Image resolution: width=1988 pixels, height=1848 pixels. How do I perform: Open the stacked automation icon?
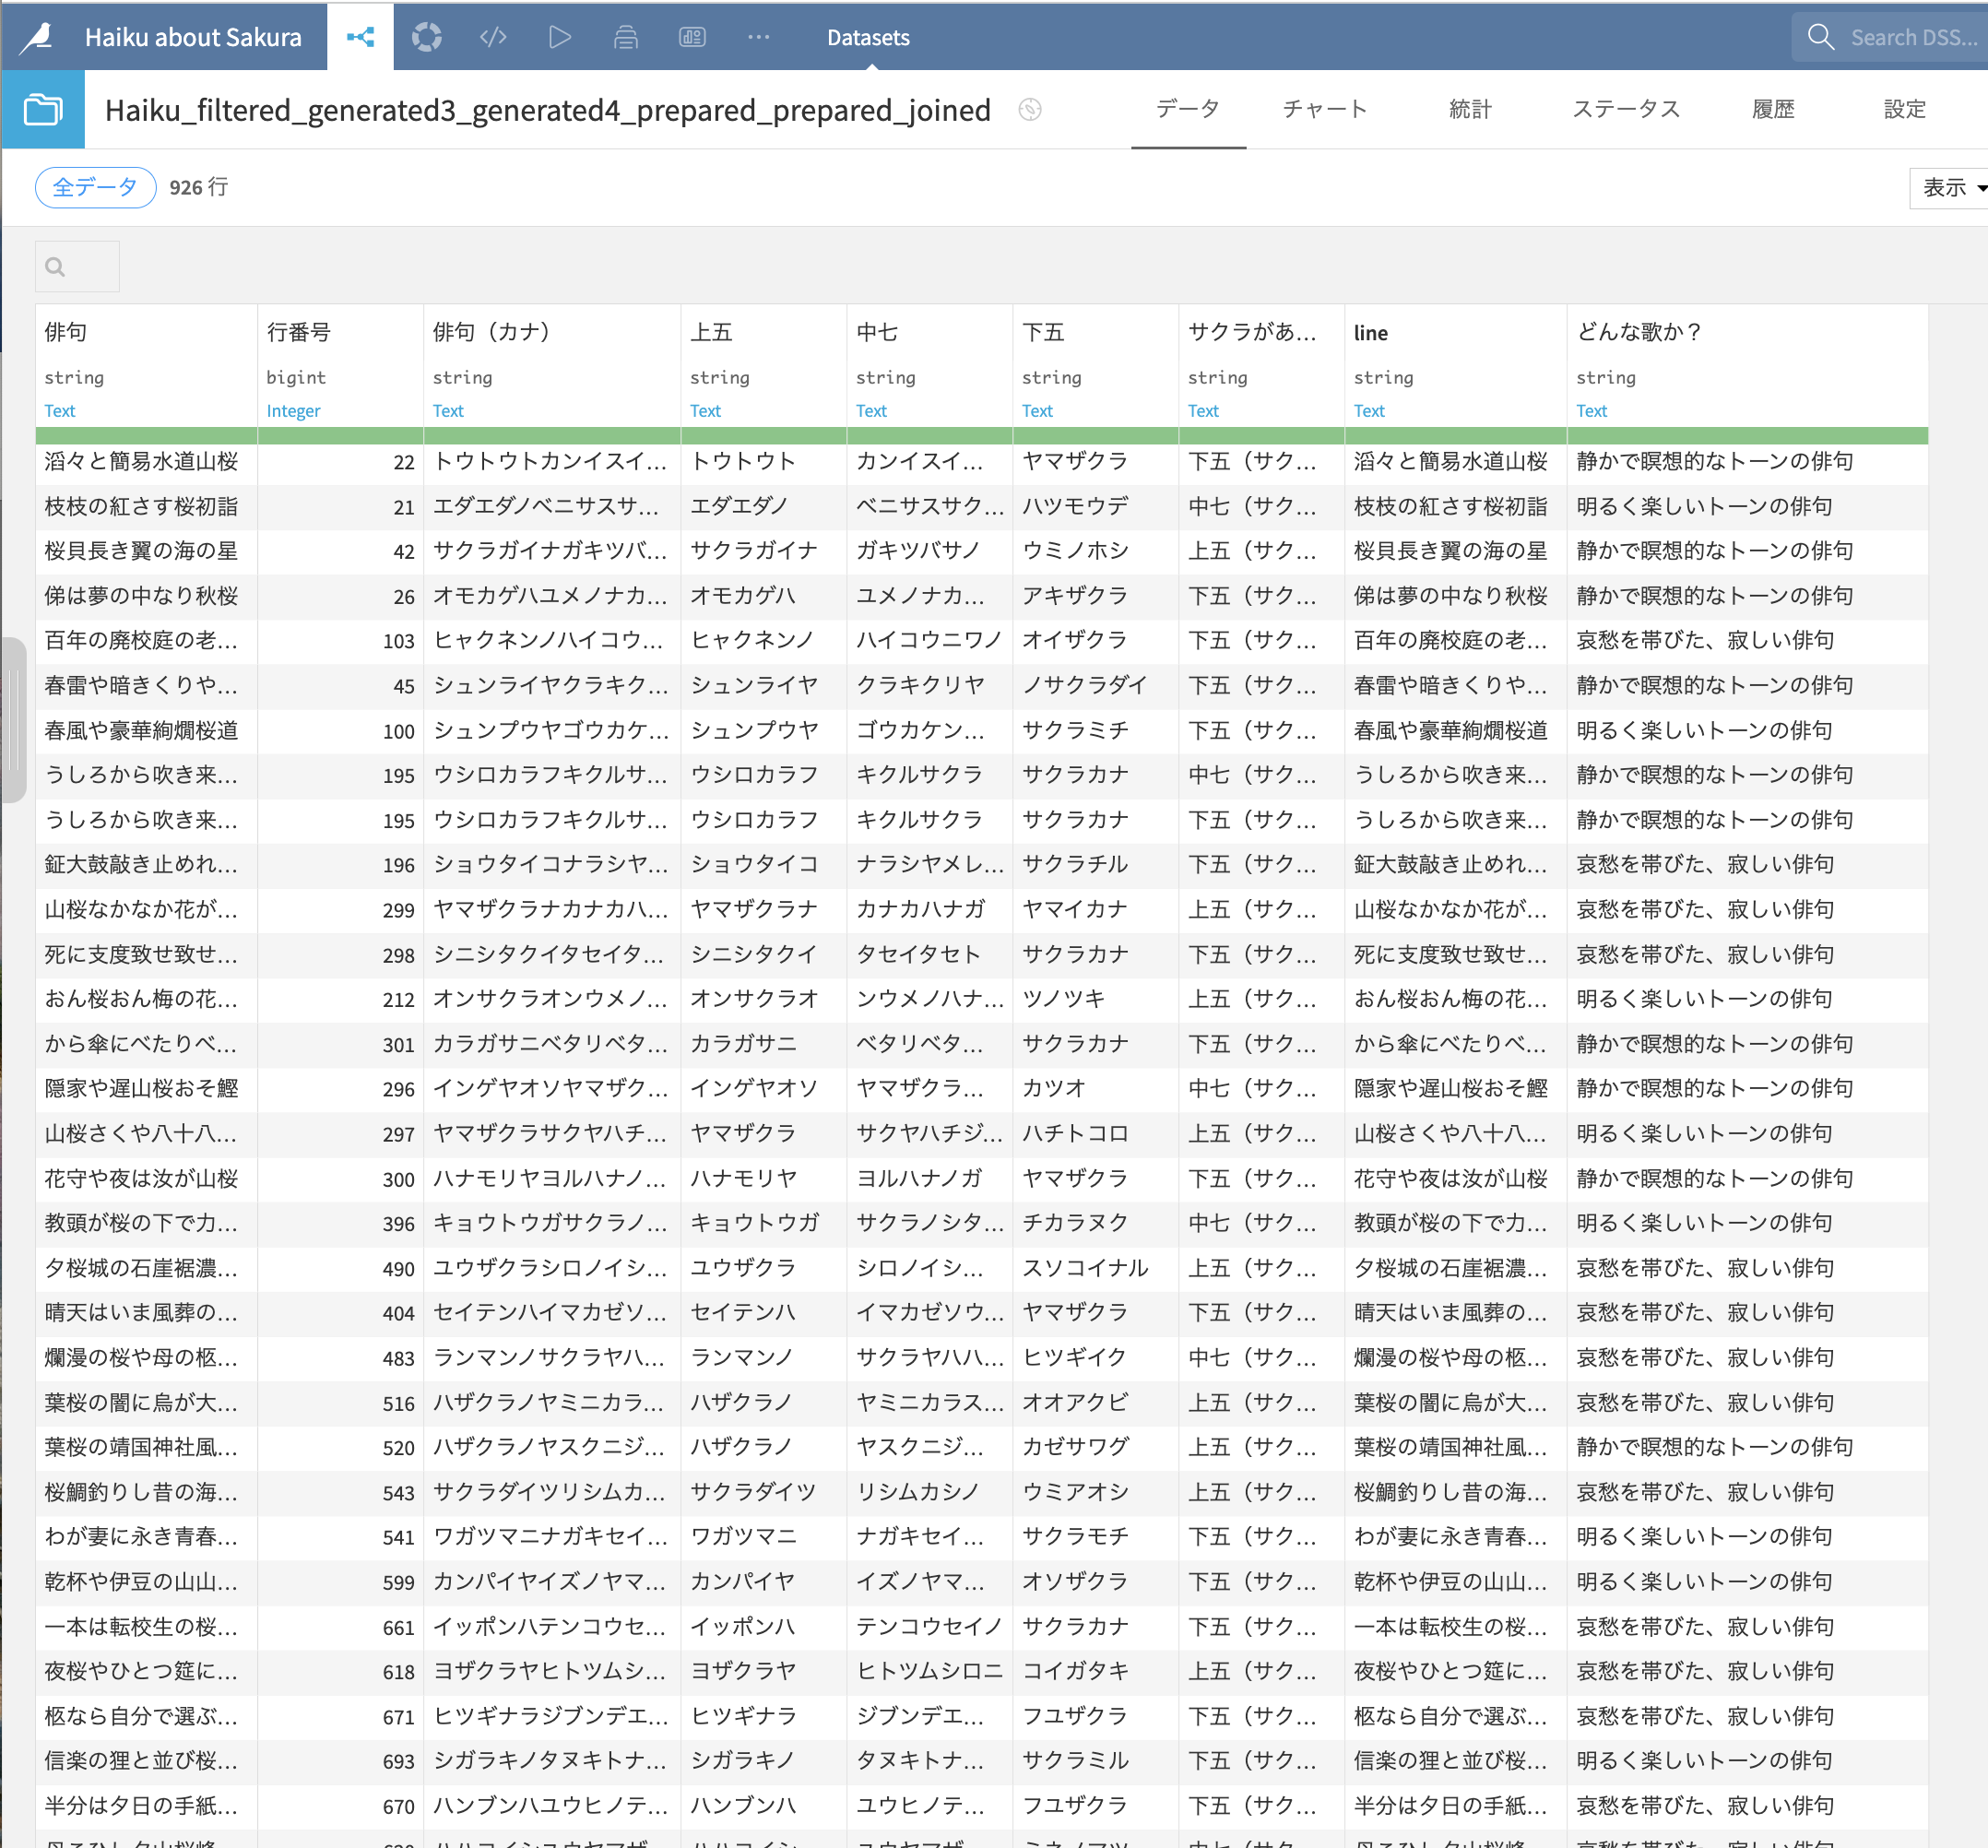point(626,38)
